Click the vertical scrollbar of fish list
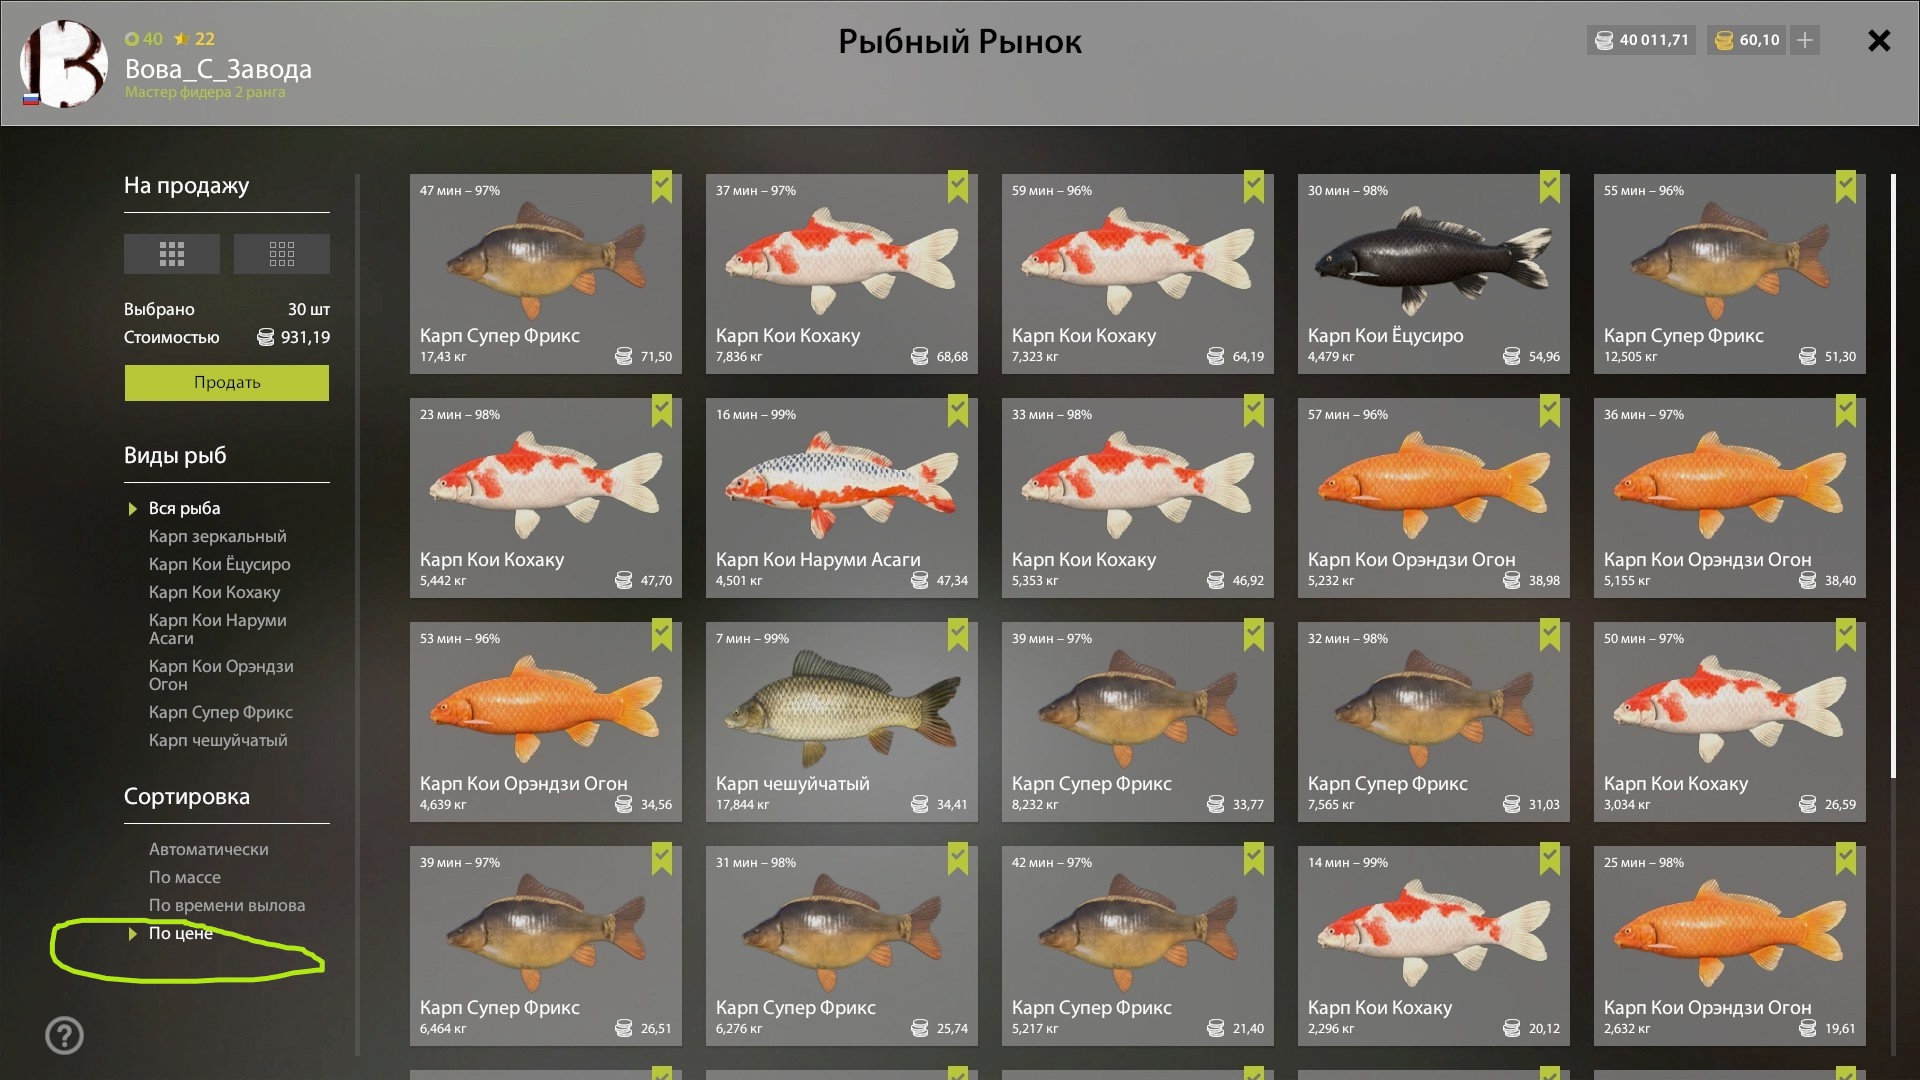Screen dimensions: 1920x1080 coord(1893,476)
